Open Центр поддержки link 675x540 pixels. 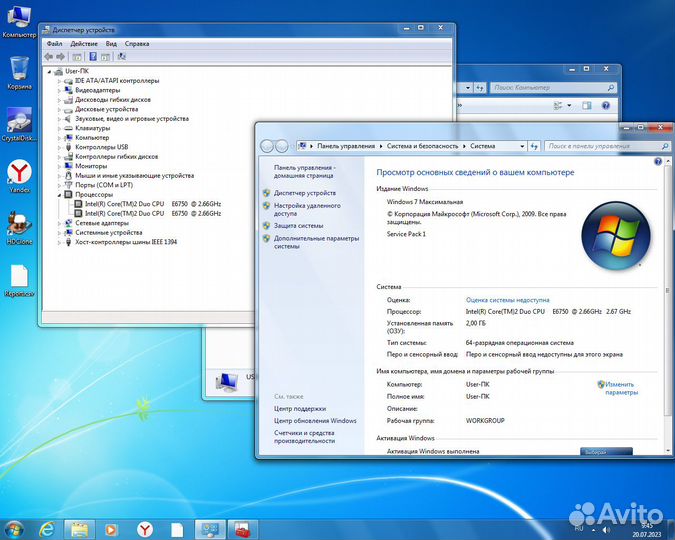click(300, 409)
